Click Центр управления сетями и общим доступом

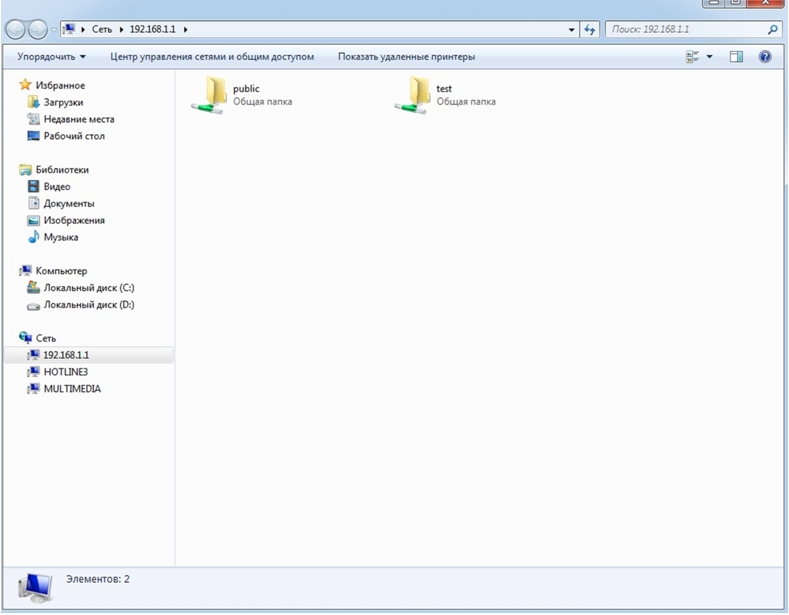point(212,57)
